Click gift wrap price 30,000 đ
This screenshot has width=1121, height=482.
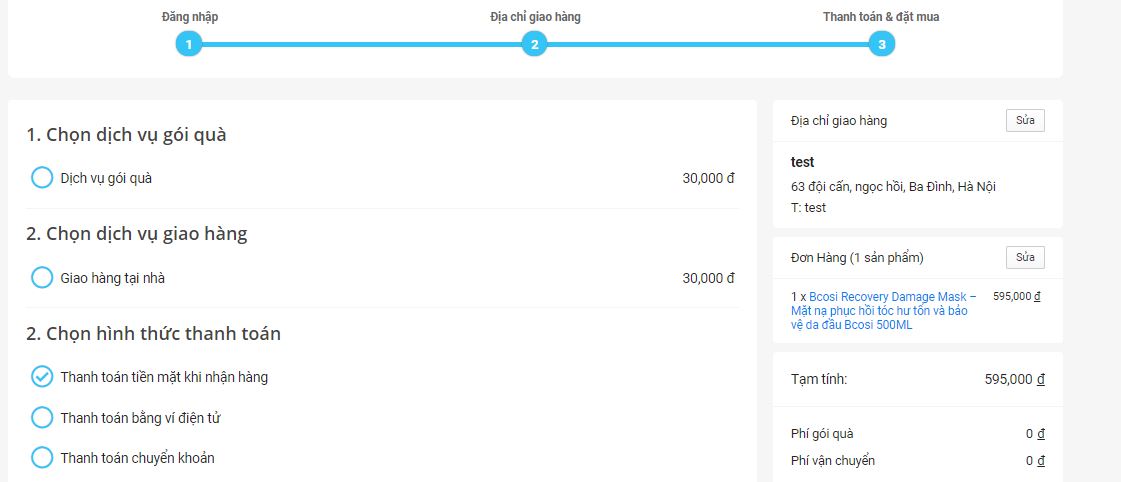[x=708, y=178]
